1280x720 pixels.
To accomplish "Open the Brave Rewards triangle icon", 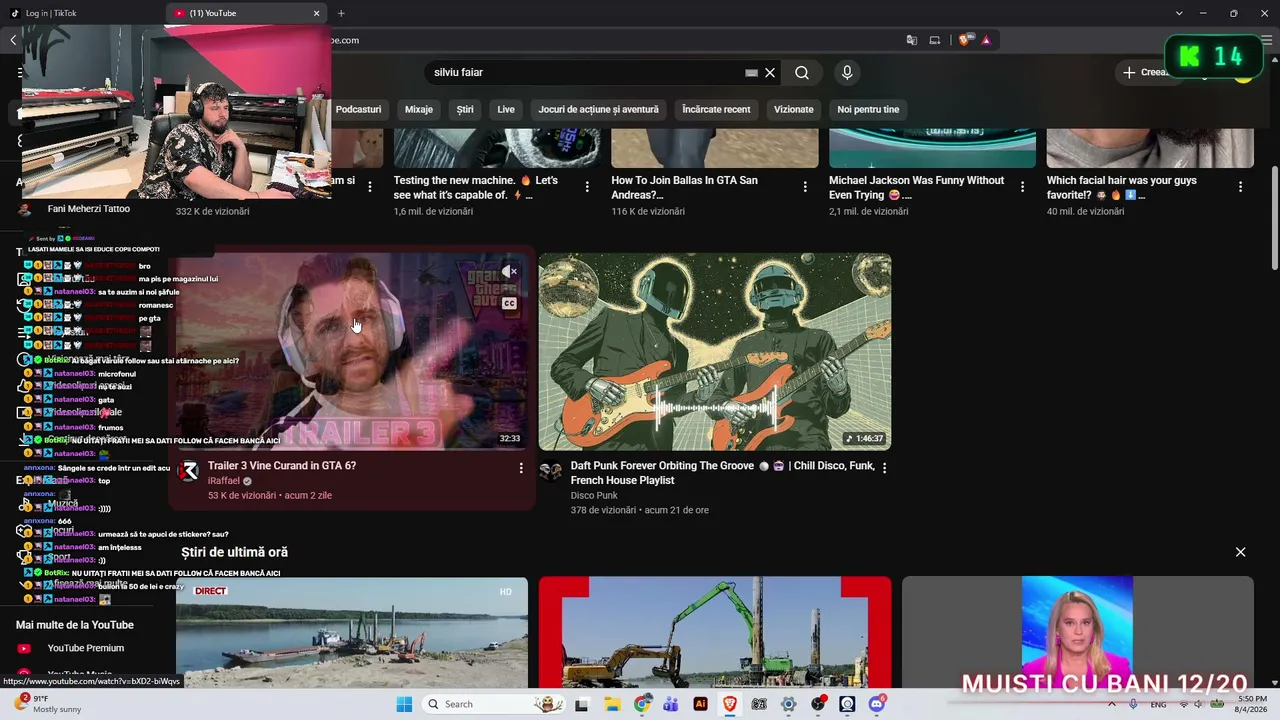I will (x=986, y=40).
